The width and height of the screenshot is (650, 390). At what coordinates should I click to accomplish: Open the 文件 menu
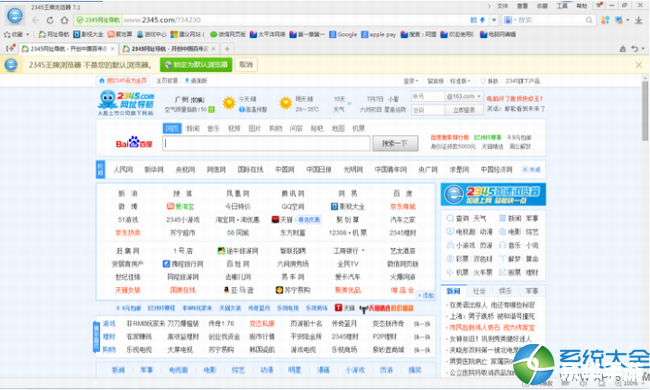tap(502, 6)
